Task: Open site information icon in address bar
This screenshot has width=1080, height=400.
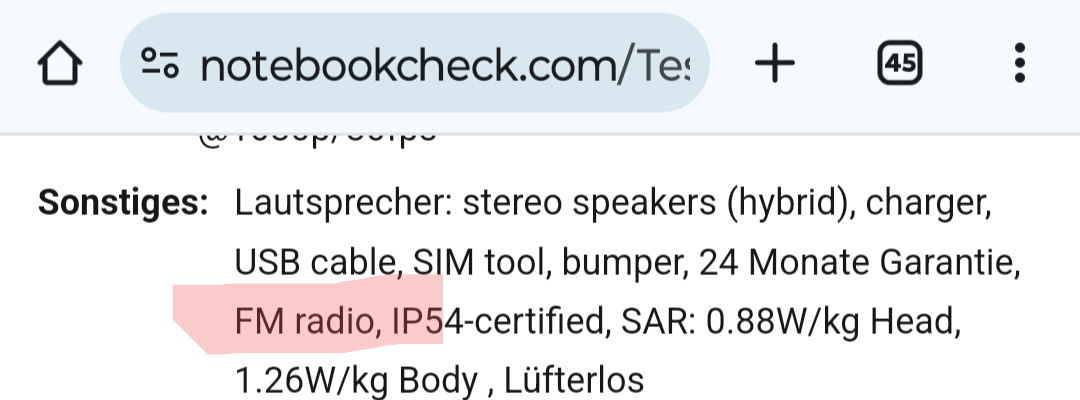Action: tap(160, 65)
